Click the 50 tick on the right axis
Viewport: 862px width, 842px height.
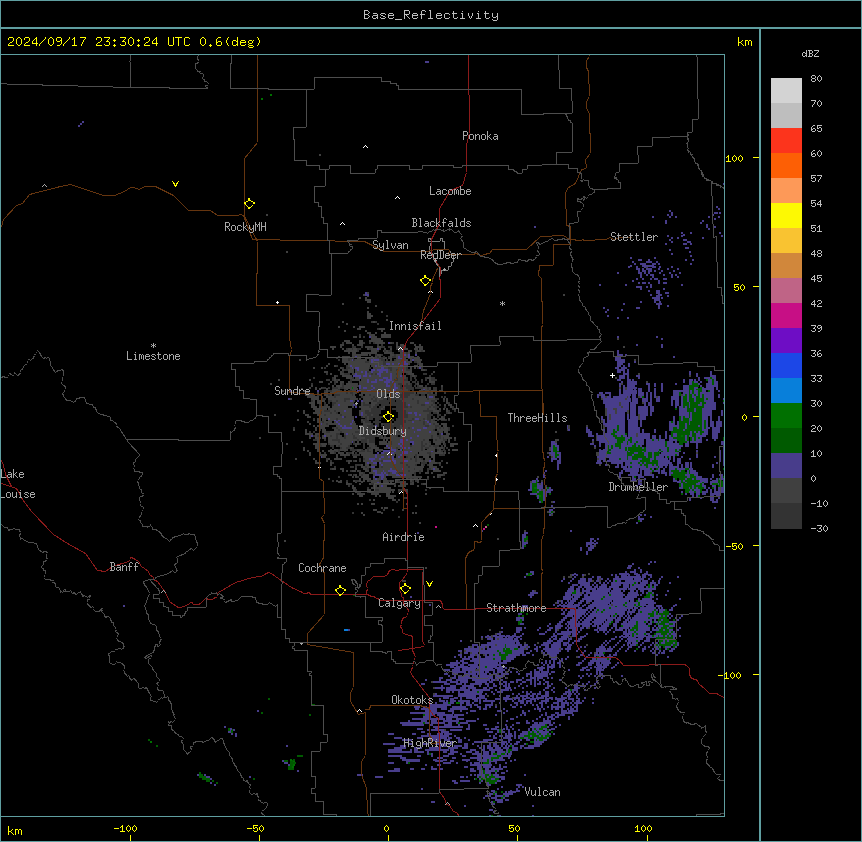tap(739, 287)
